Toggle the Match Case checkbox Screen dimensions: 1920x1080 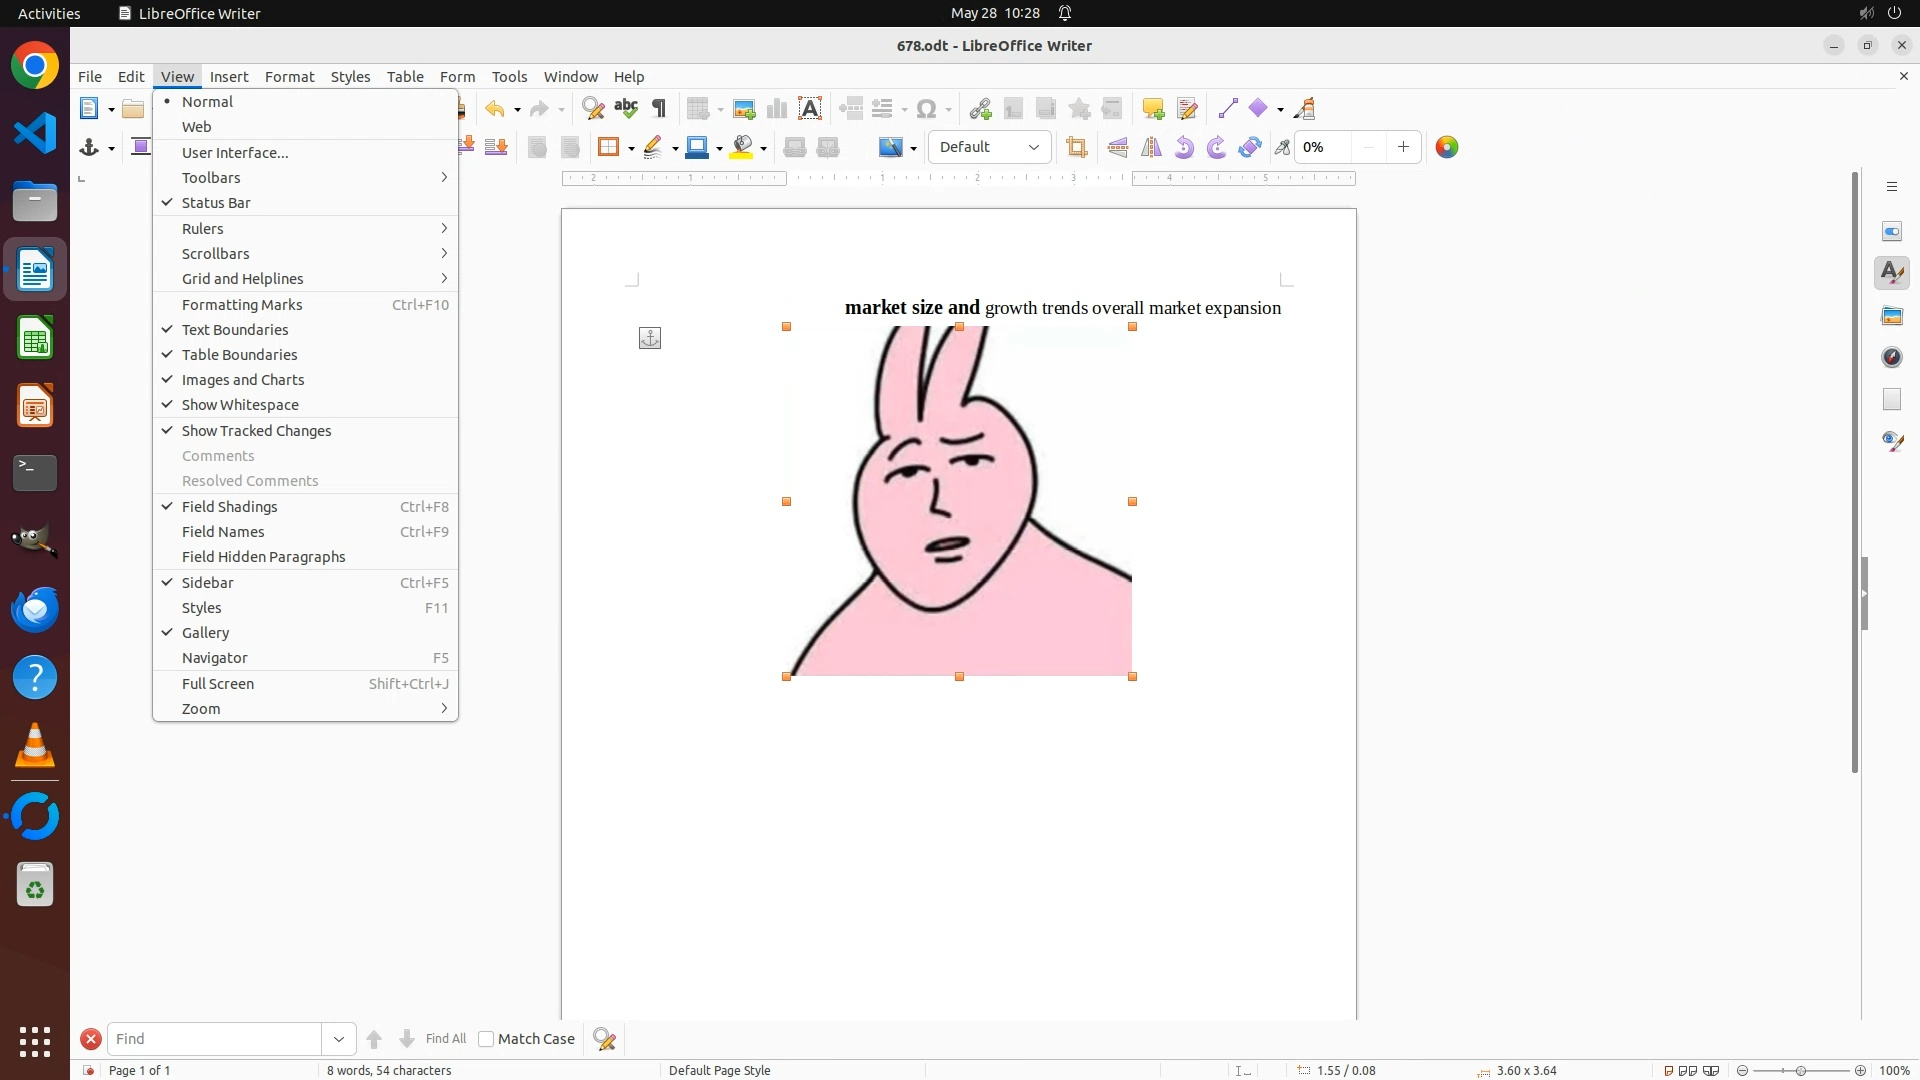(486, 1039)
